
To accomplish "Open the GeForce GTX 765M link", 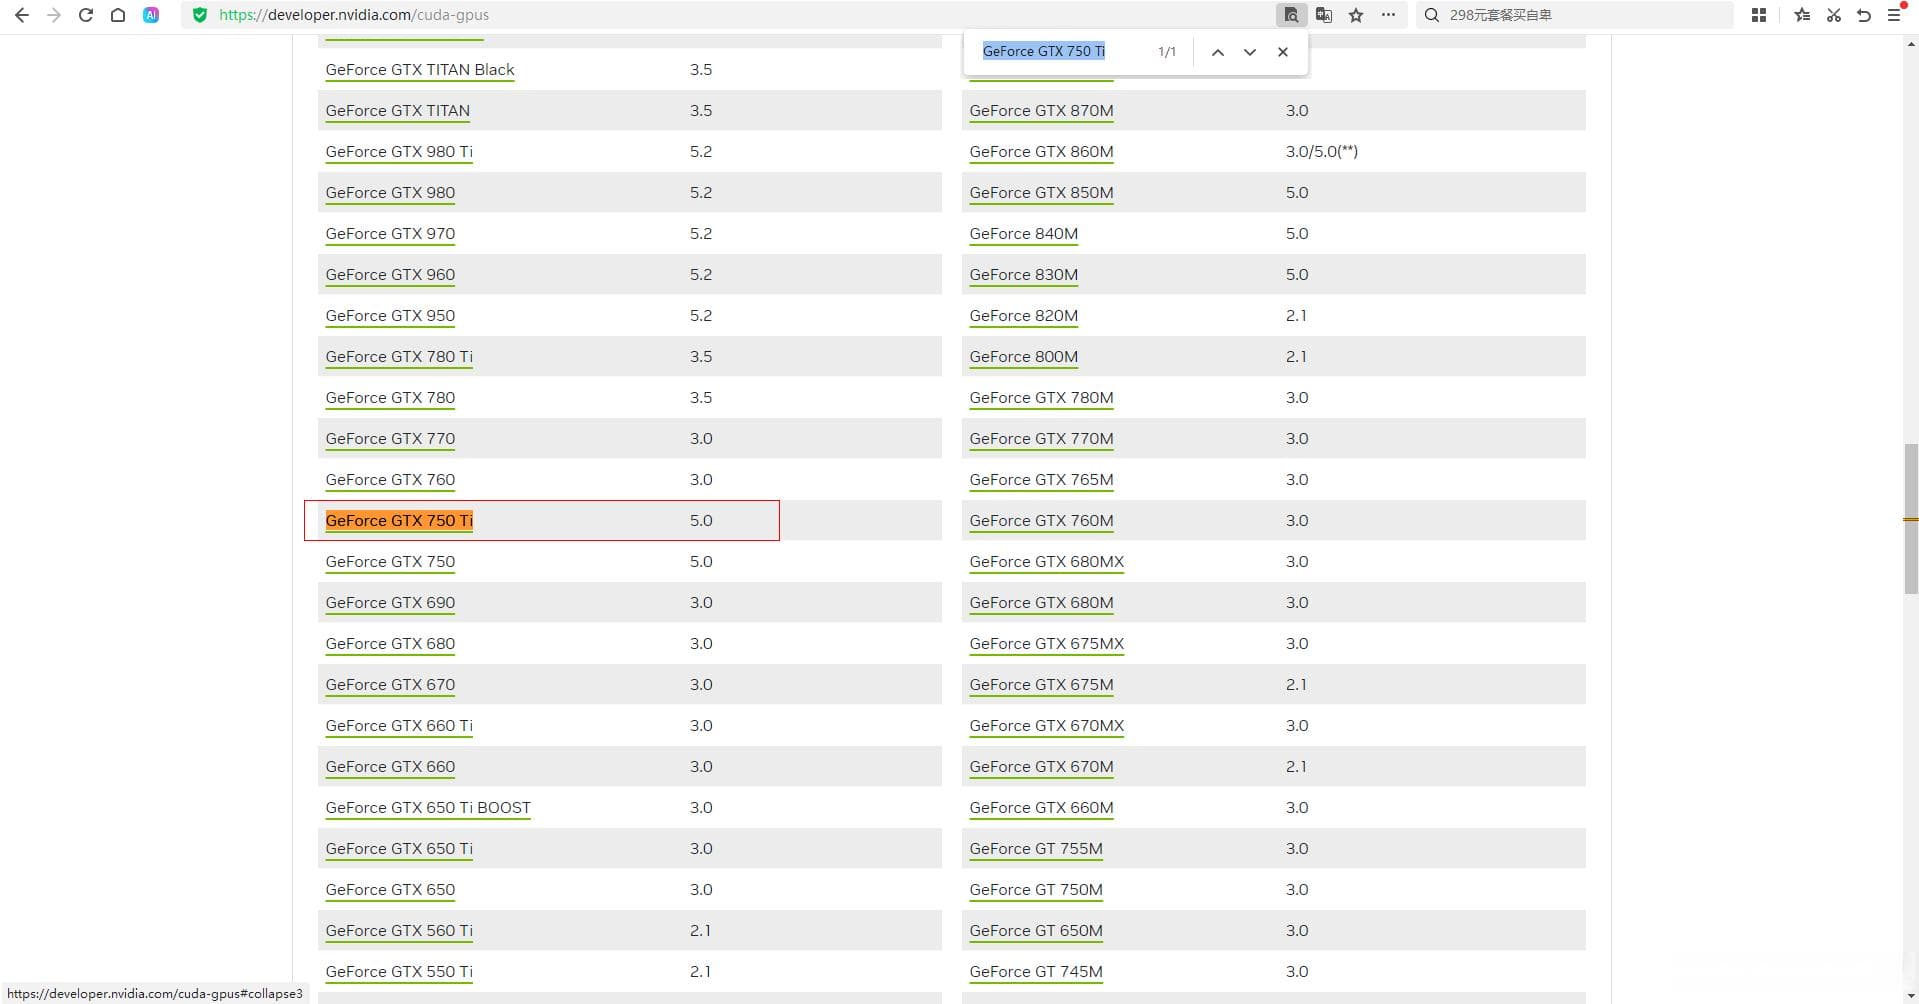I will coord(1041,479).
